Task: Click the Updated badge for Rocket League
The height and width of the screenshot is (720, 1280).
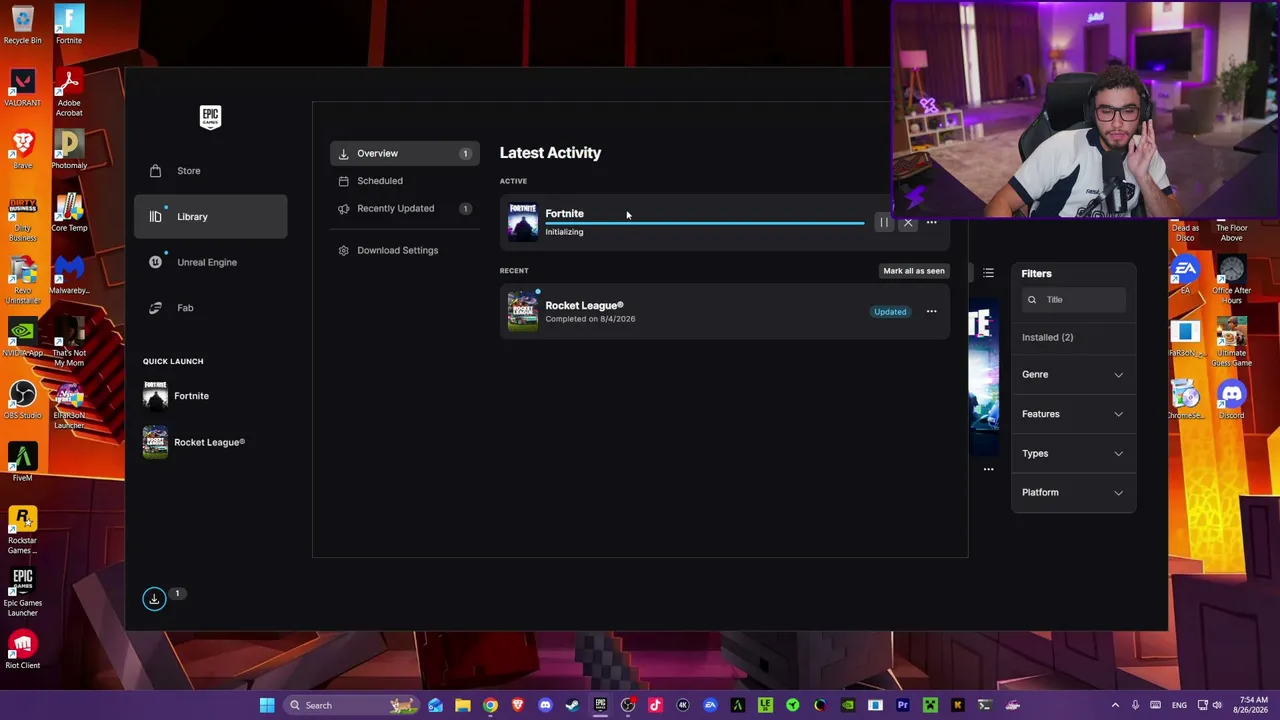Action: click(x=890, y=312)
